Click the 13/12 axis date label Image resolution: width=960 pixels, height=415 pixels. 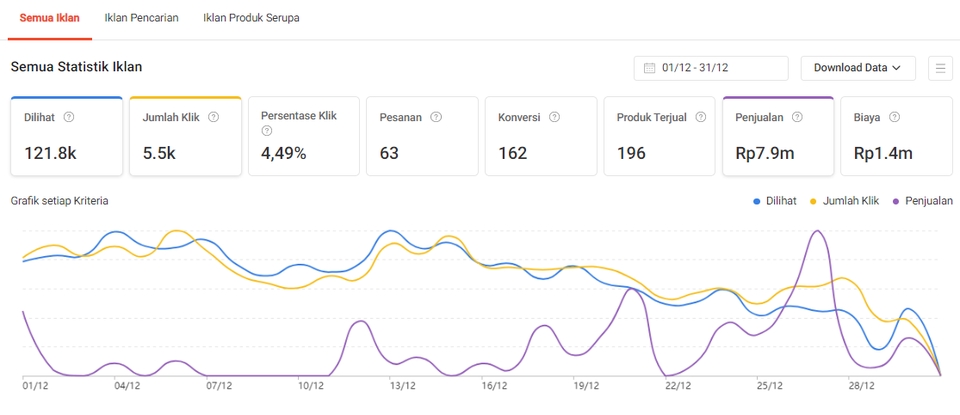coord(402,386)
